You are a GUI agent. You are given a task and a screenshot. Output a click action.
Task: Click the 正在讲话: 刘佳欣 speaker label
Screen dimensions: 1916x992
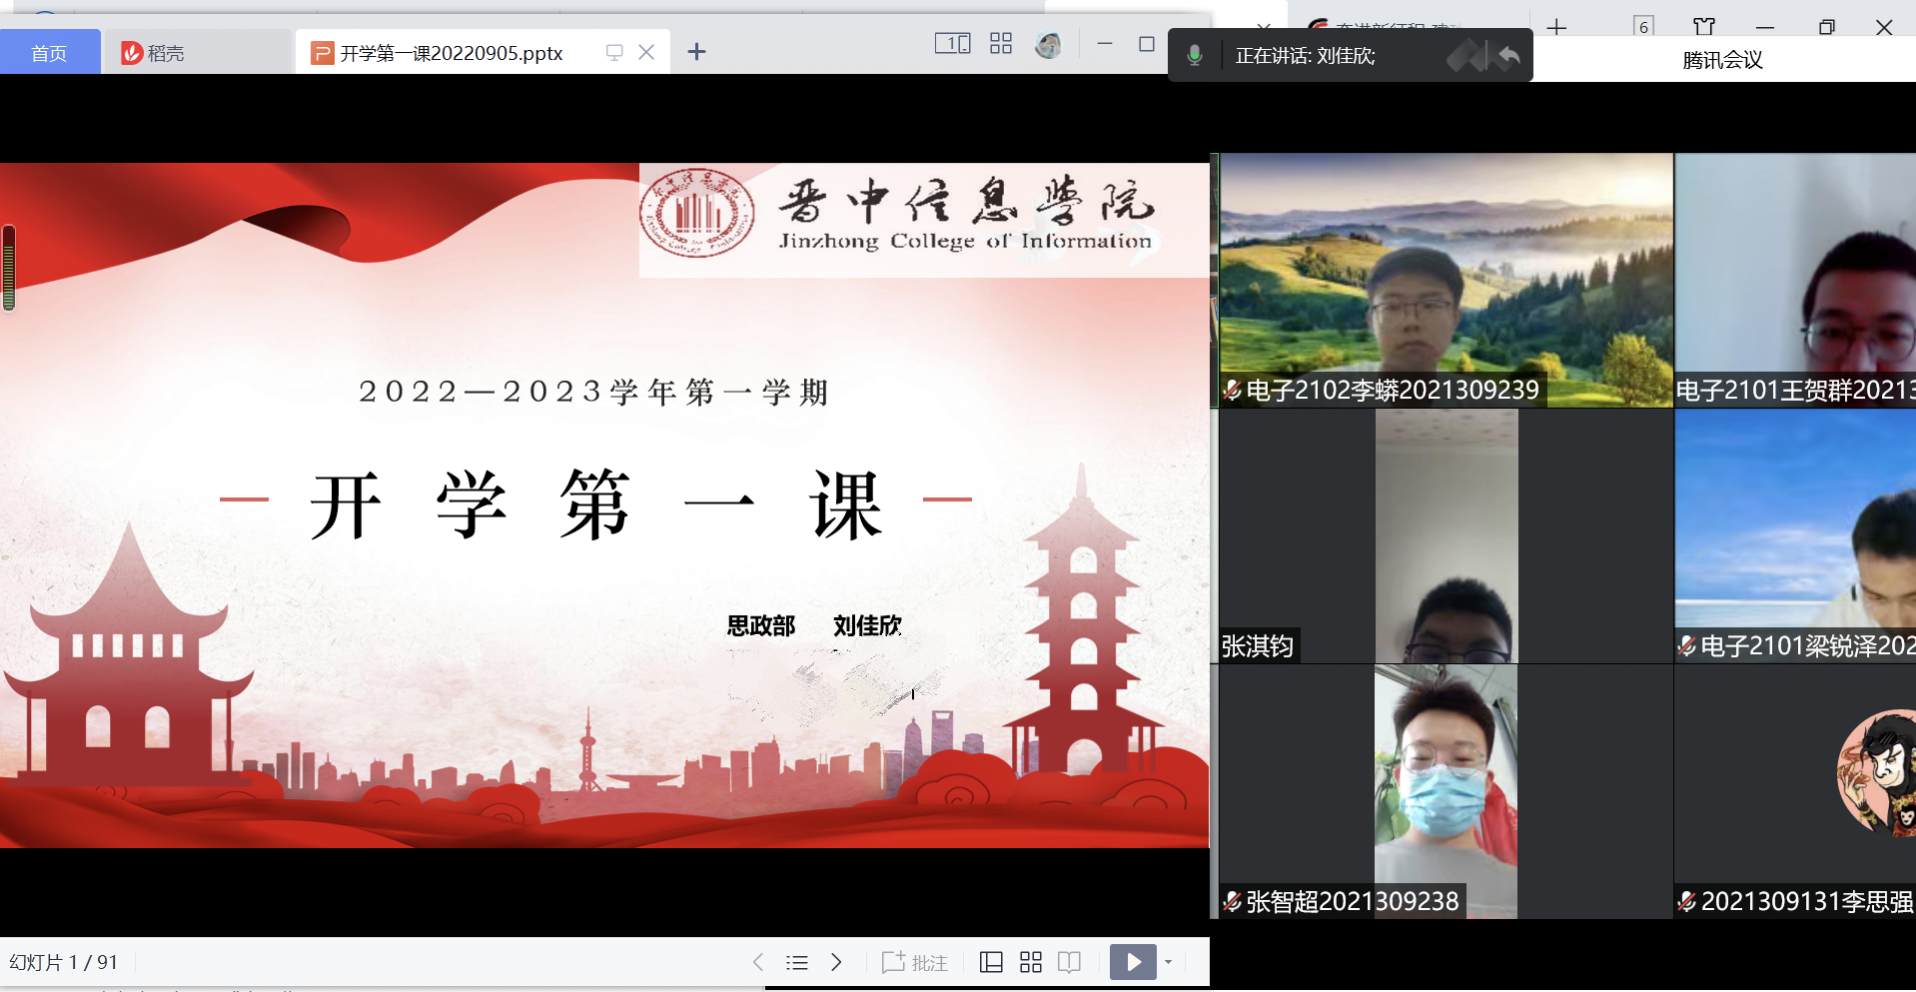[1305, 56]
